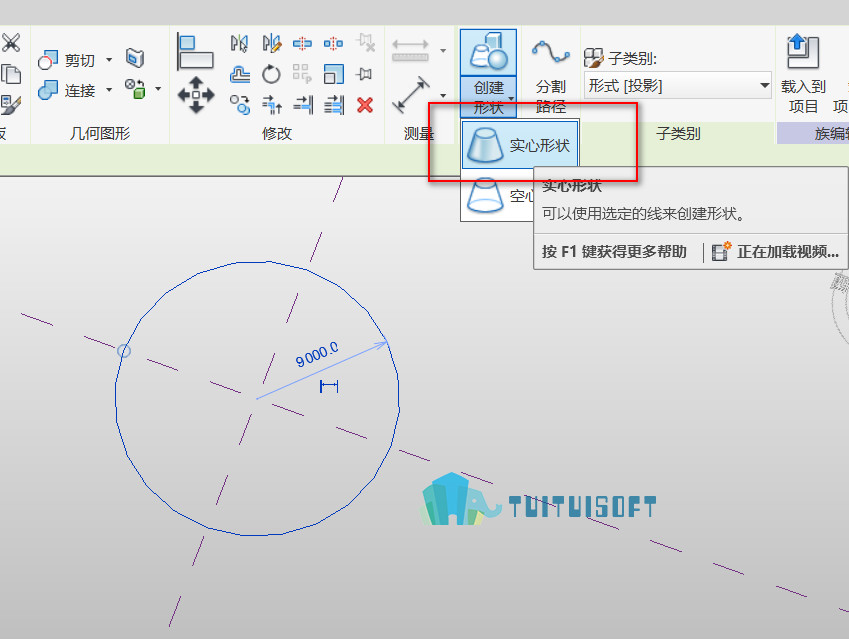849x639 pixels.
Task: Select the Aligned Dimension tool
Action: point(410,95)
